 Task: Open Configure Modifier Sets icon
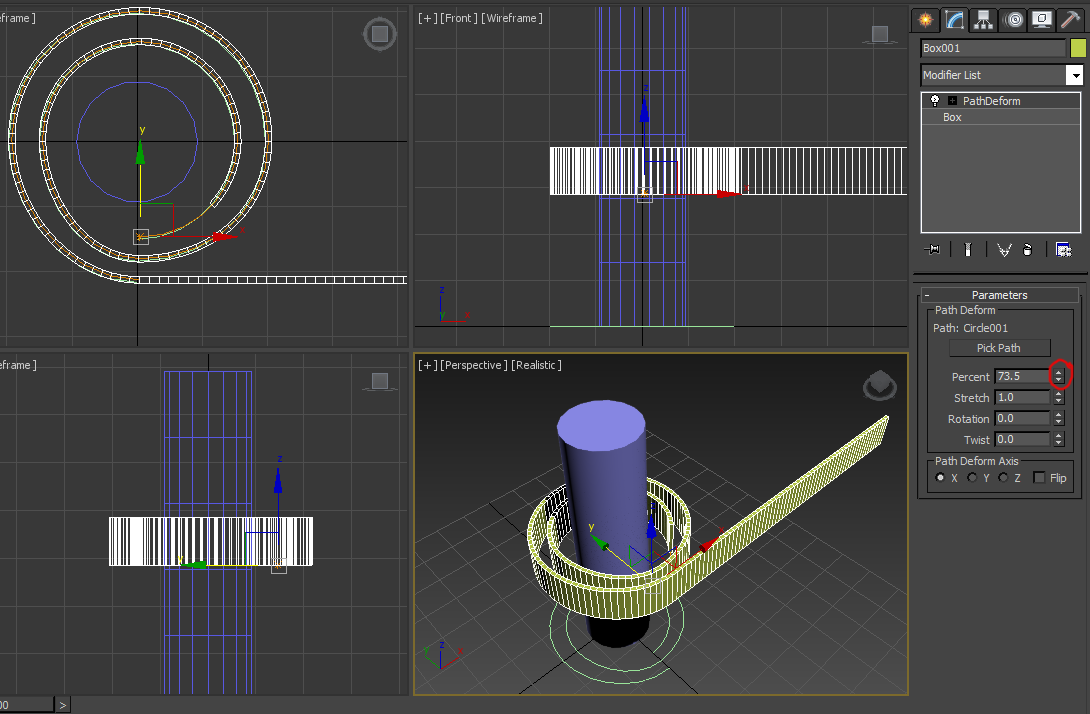[1063, 250]
